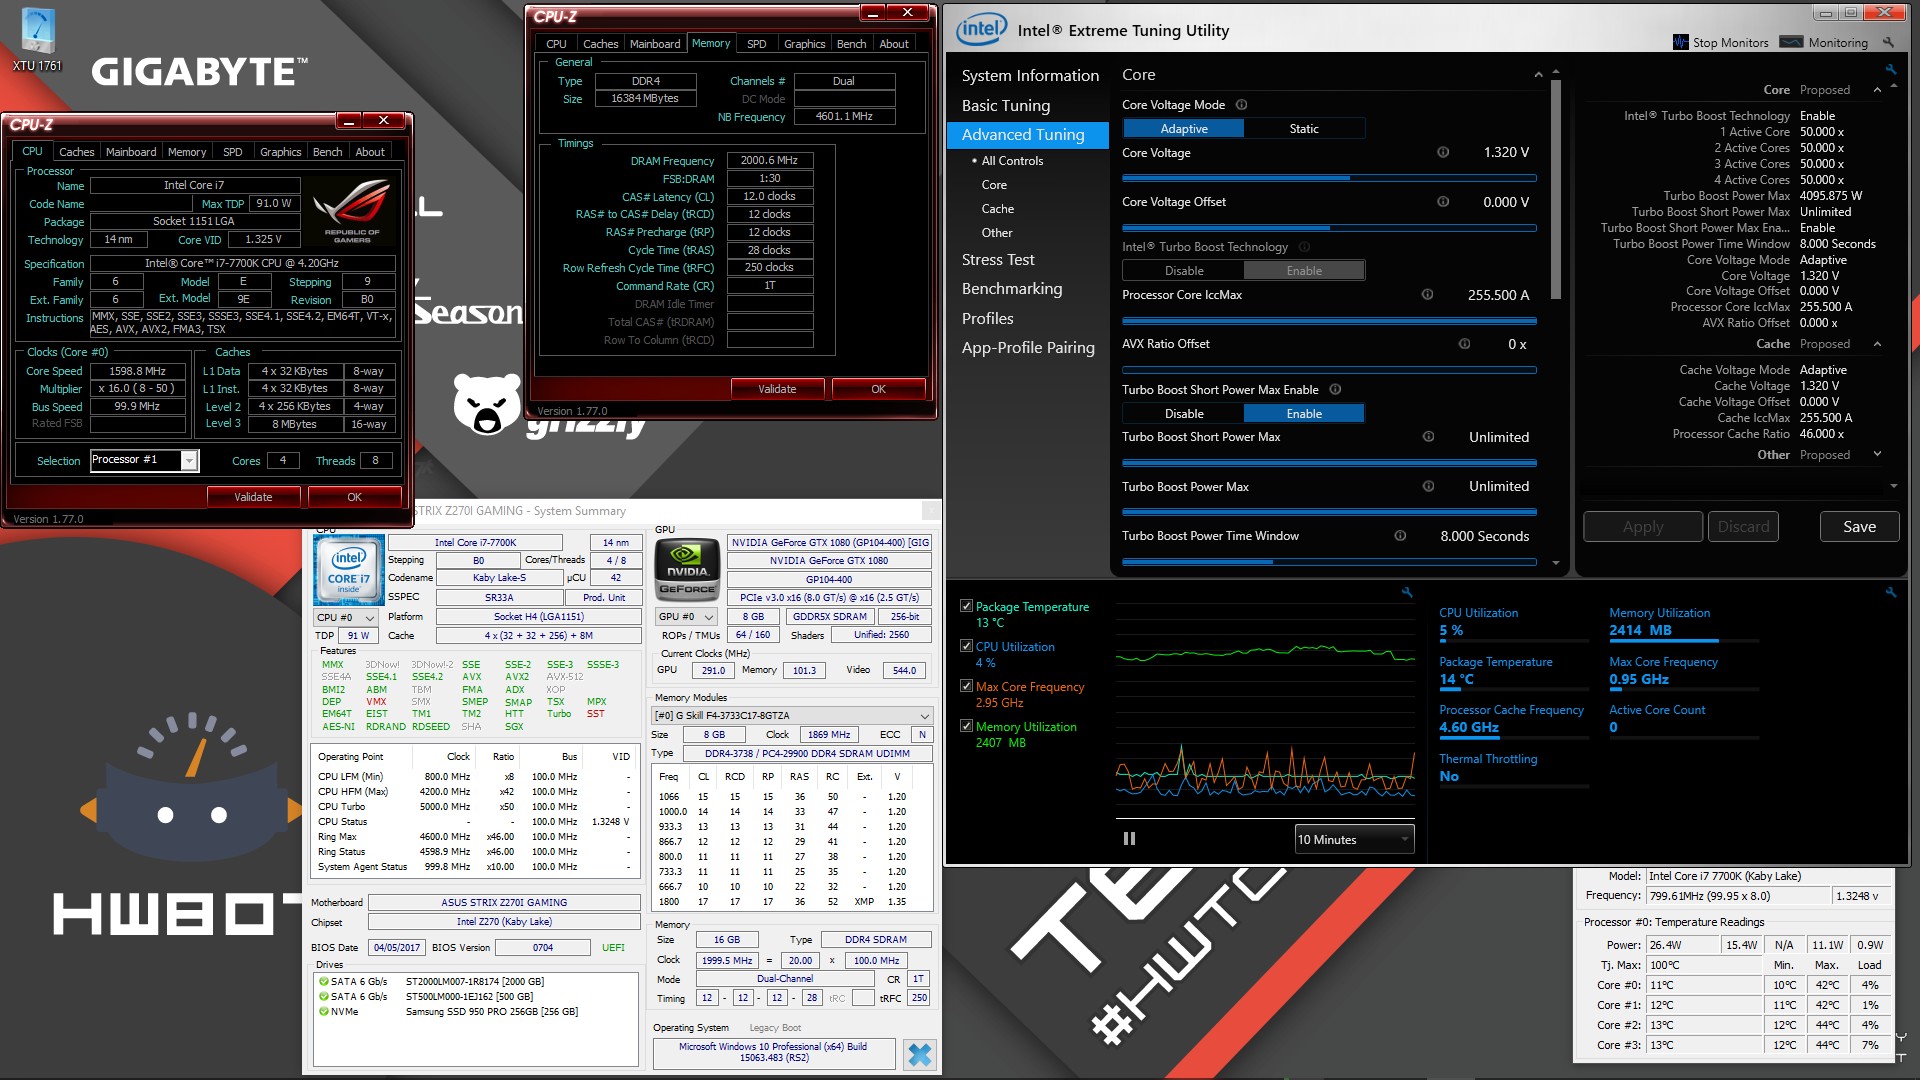
Task: Show info for Core Voltage Mode
Action: (x=1241, y=105)
